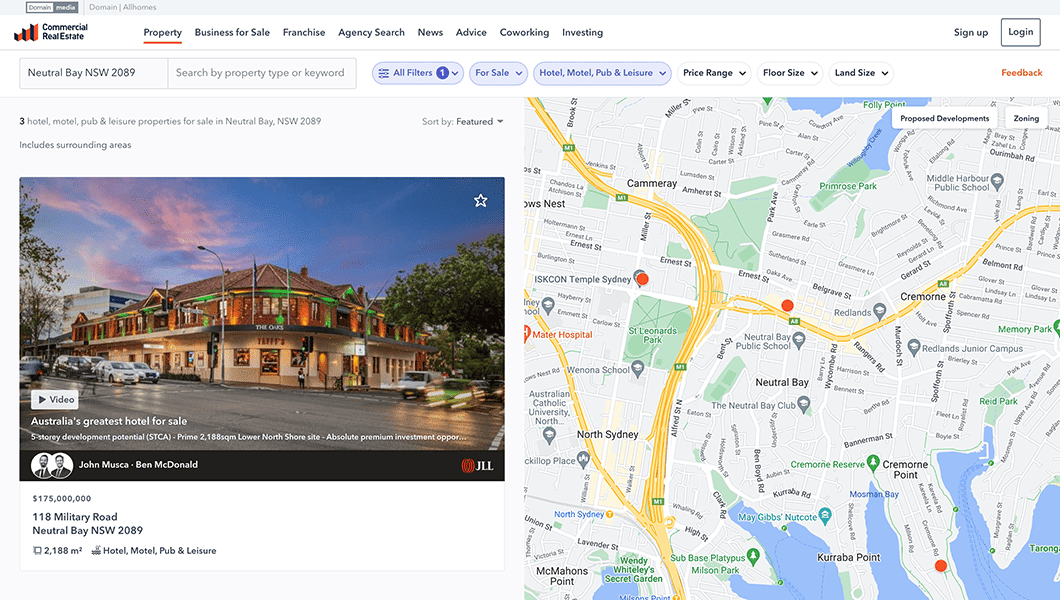The image size is (1060, 600).
Task: Click the $175,000,000 price text
Action: pyautogui.click(x=62, y=499)
